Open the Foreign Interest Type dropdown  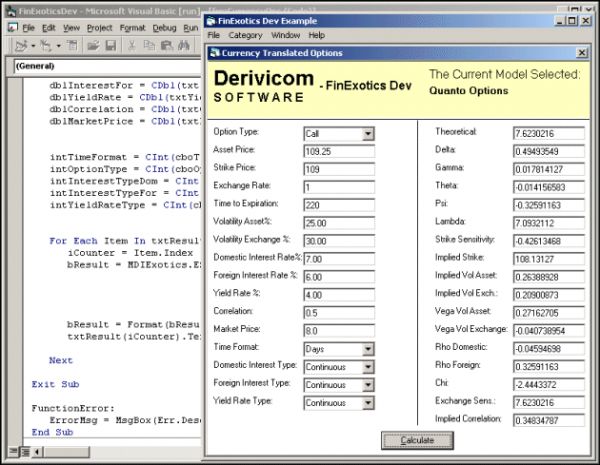pos(368,385)
